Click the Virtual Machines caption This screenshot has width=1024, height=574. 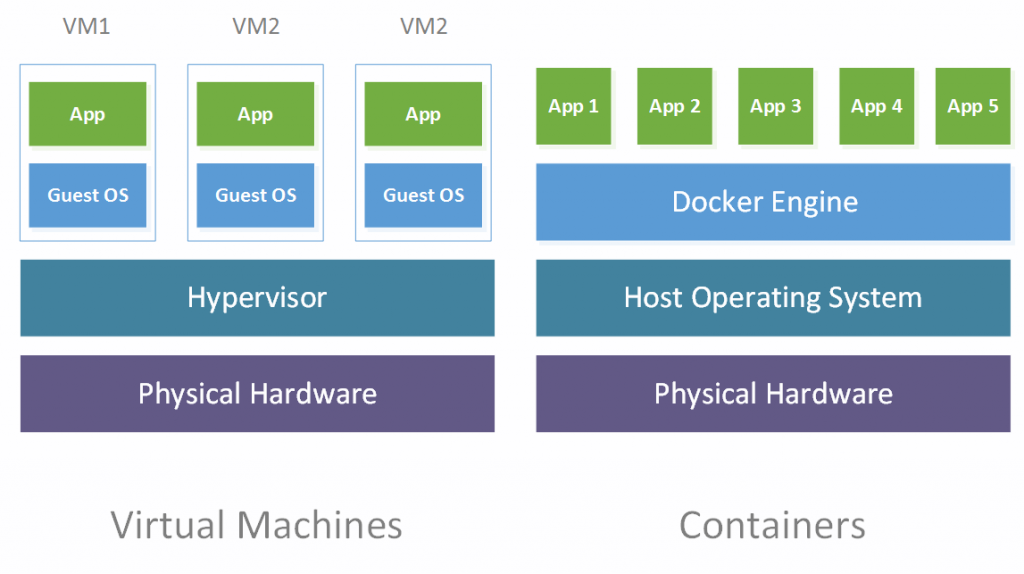coord(256,525)
